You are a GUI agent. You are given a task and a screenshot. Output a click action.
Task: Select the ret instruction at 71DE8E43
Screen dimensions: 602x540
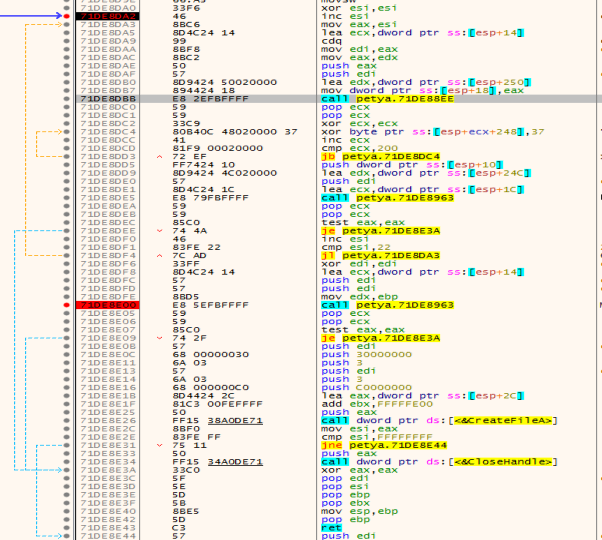(331, 528)
